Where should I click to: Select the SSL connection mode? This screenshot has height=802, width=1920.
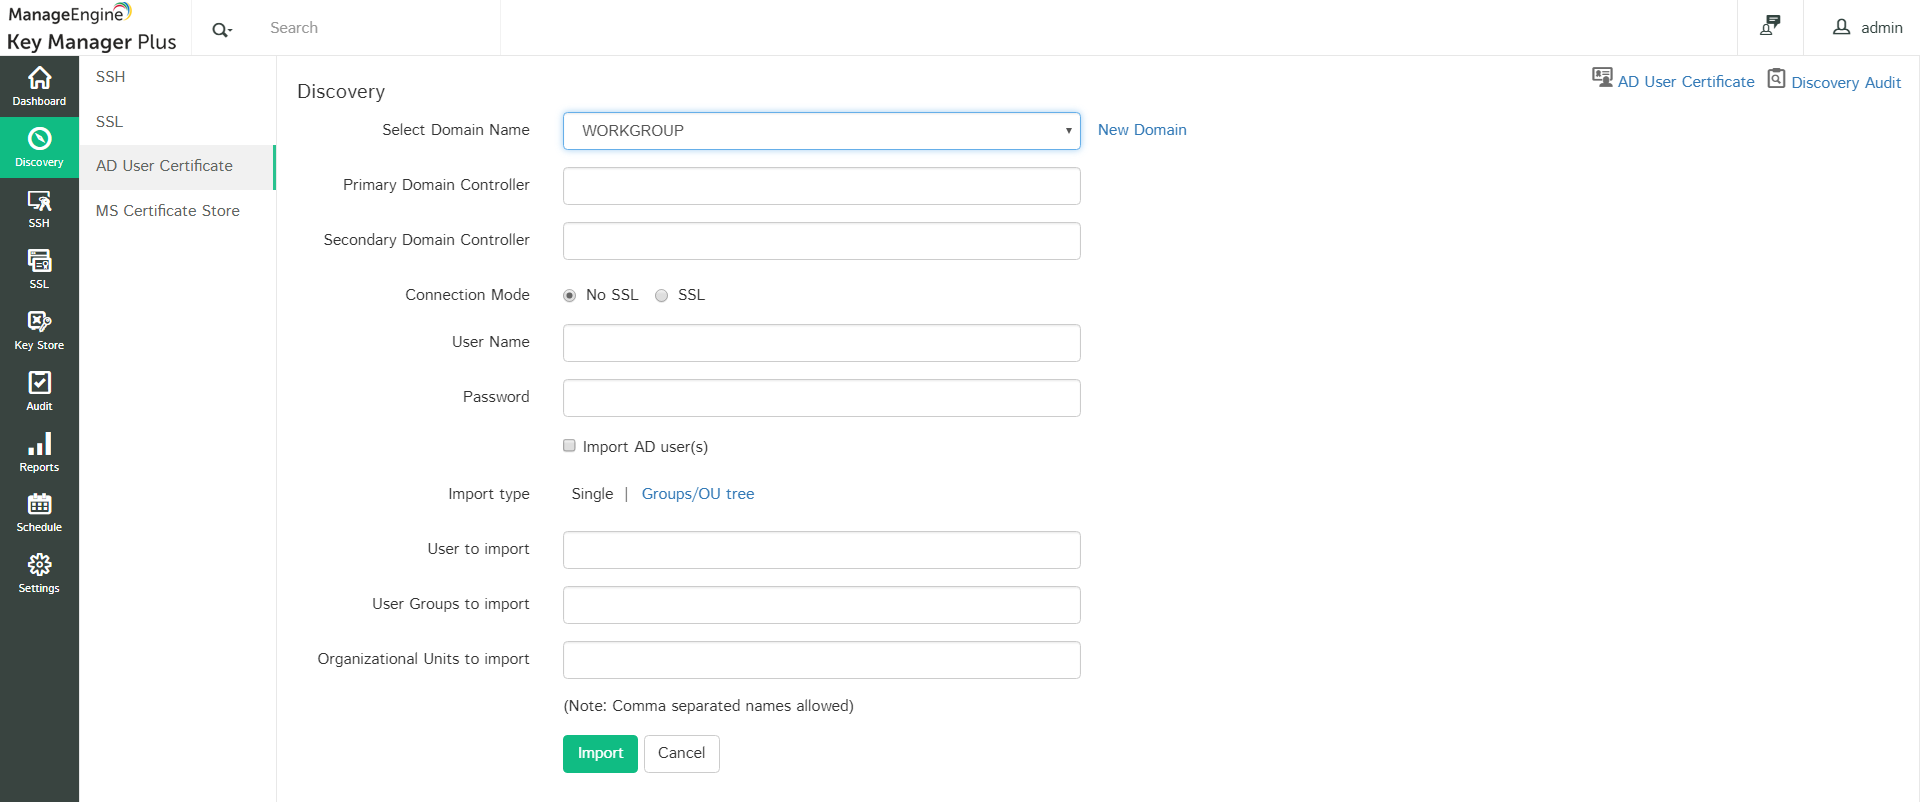662,296
